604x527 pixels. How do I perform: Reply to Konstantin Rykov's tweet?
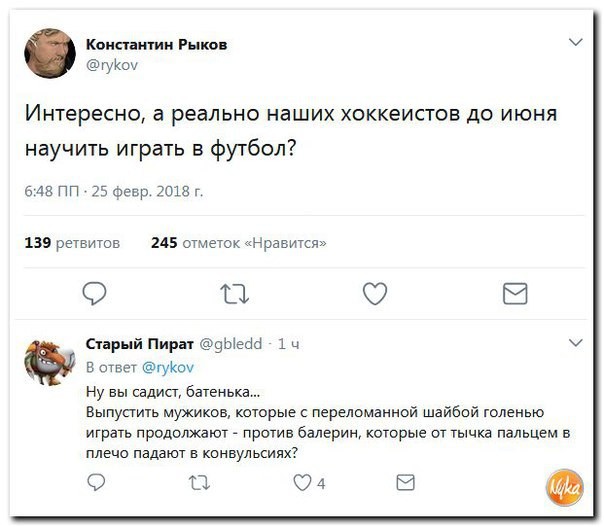(x=95, y=293)
